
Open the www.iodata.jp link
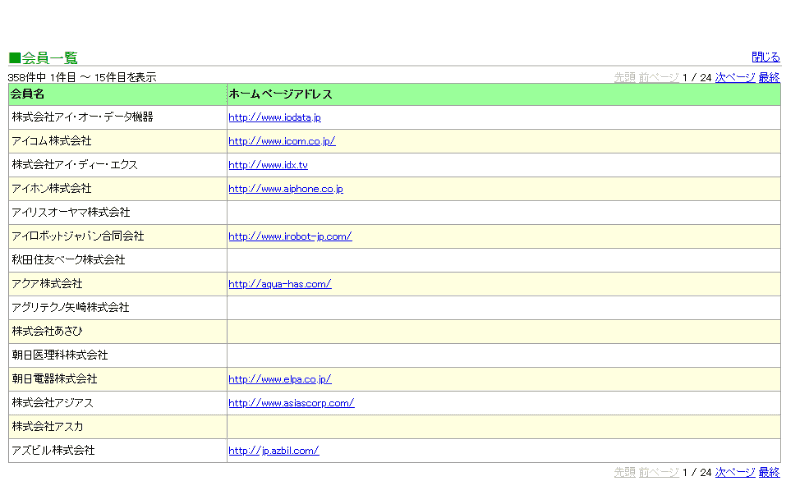click(274, 117)
